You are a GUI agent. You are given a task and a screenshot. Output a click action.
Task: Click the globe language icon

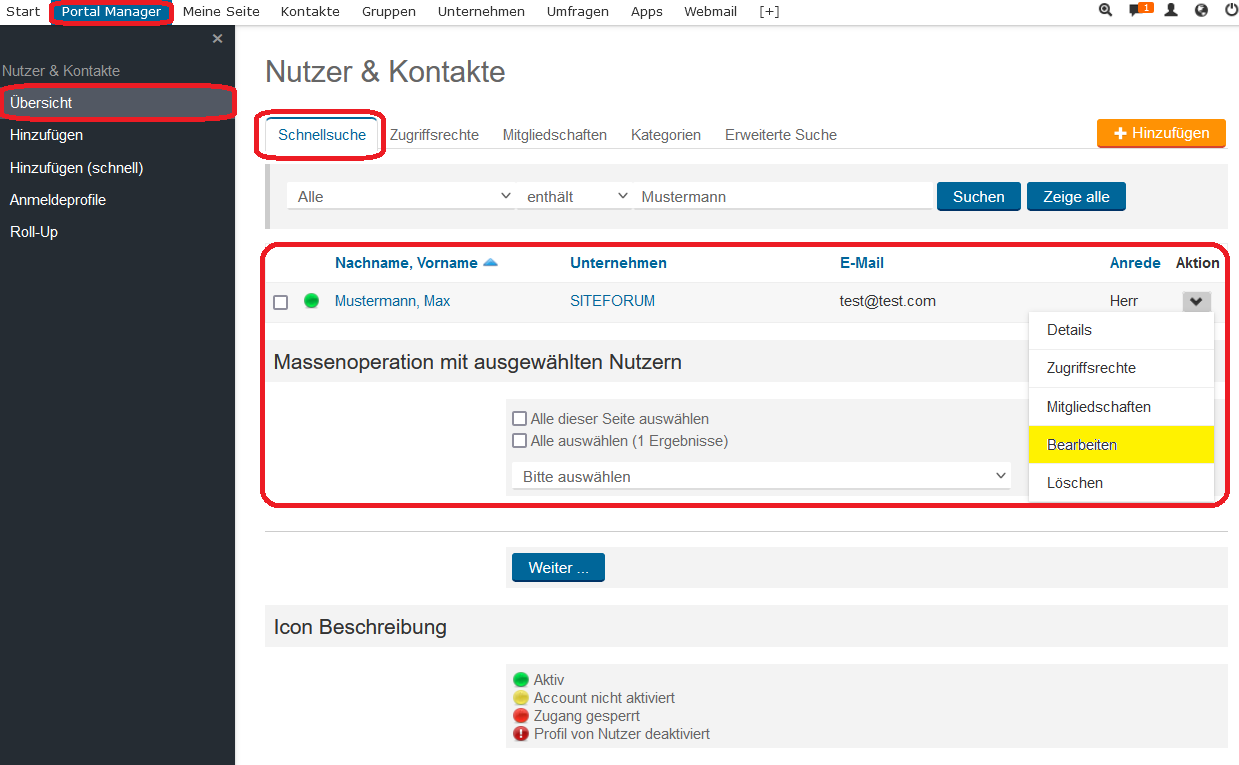point(1201,11)
